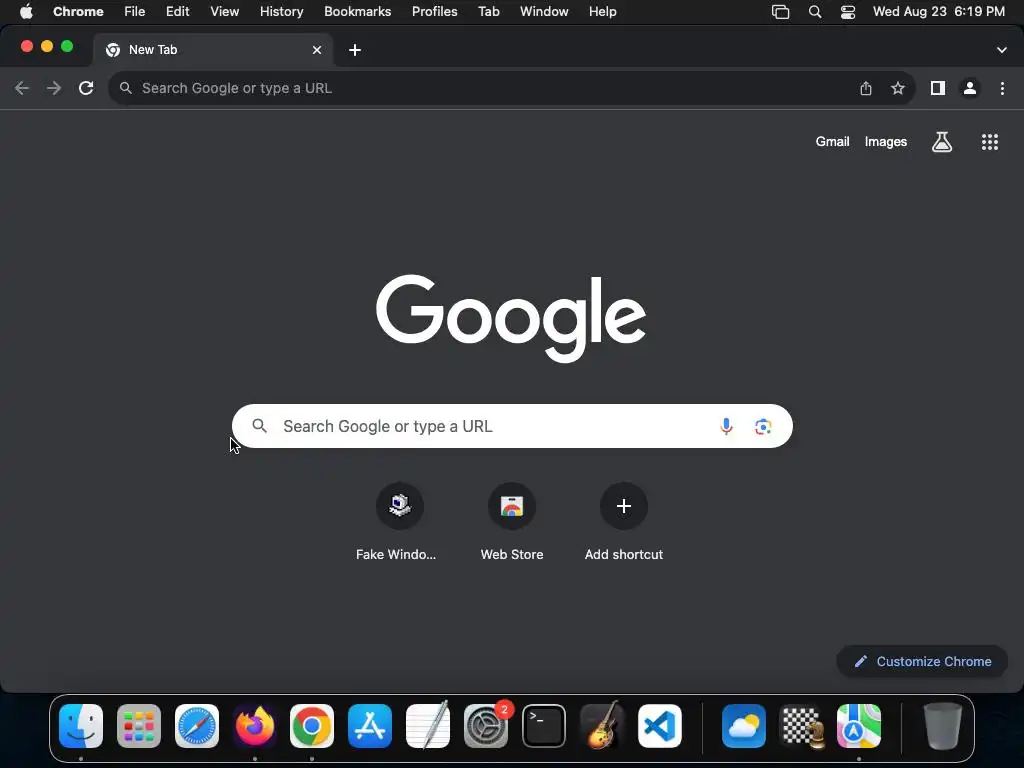Open the App Store from the Dock
This screenshot has height=768, width=1024.
(370, 726)
